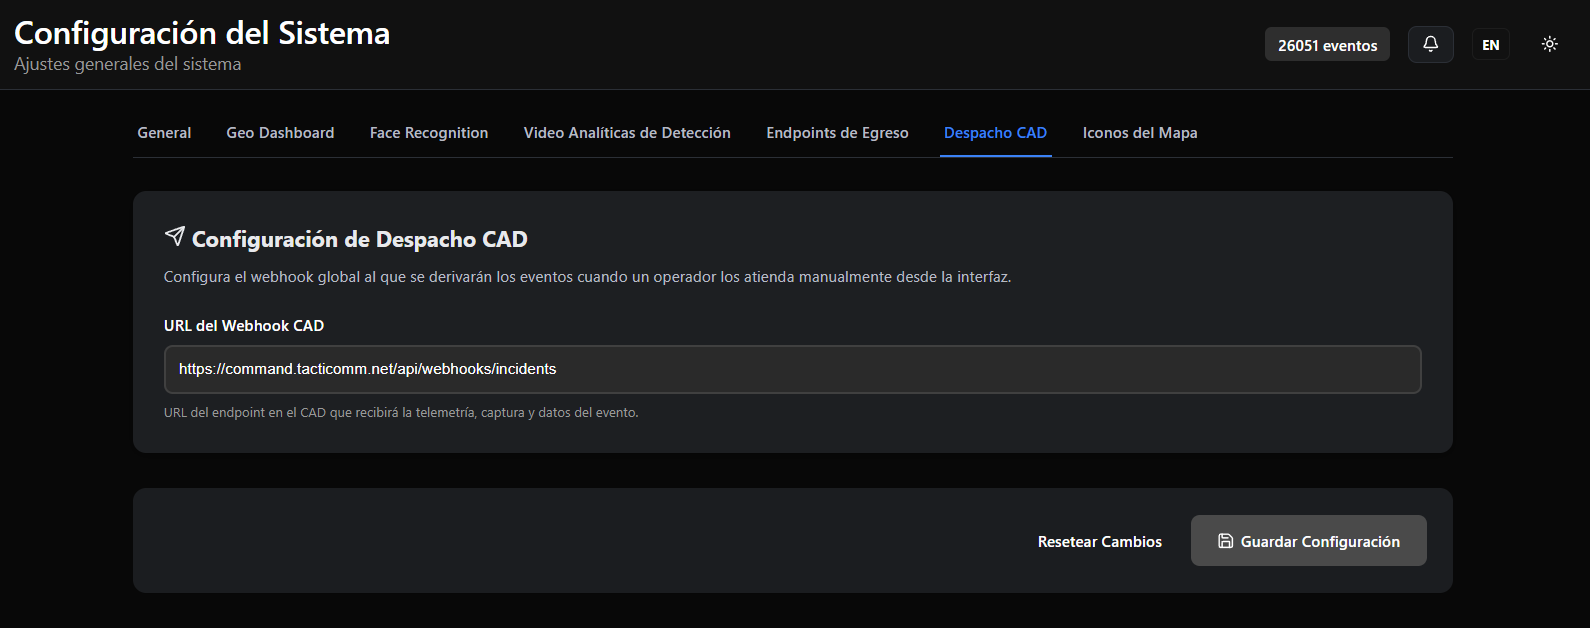Open the Iconos del Mapa tab

coord(1140,133)
